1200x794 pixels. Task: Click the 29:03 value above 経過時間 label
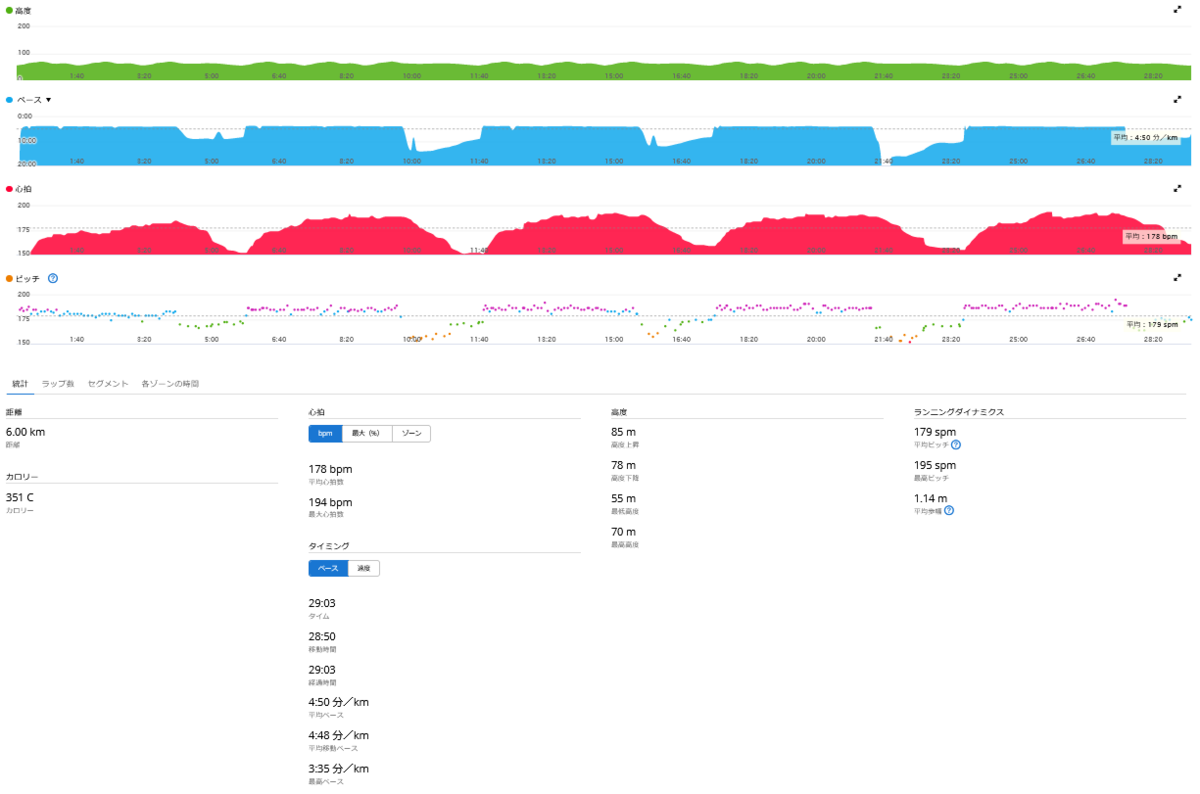(322, 669)
